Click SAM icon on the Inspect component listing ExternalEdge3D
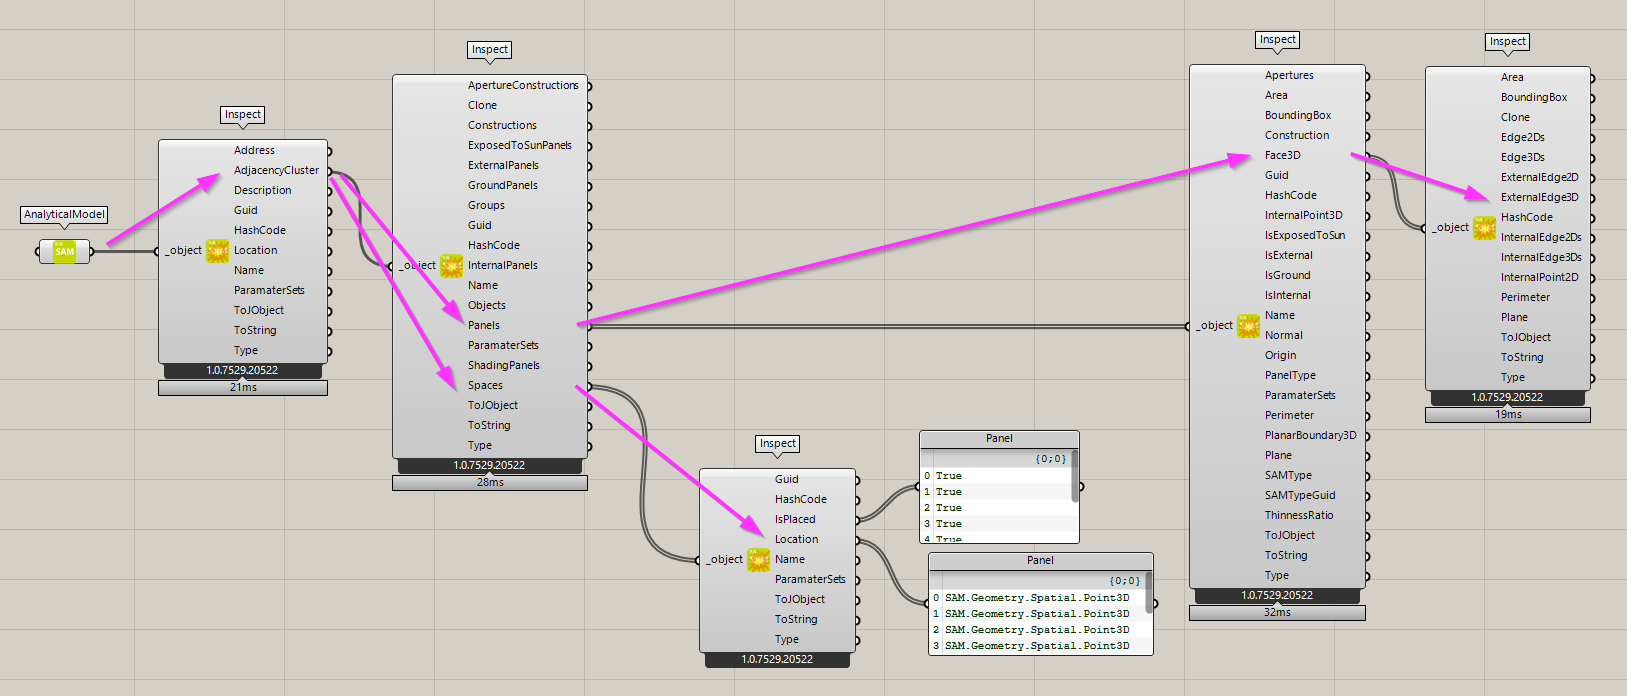The image size is (1627, 696). tap(1484, 228)
